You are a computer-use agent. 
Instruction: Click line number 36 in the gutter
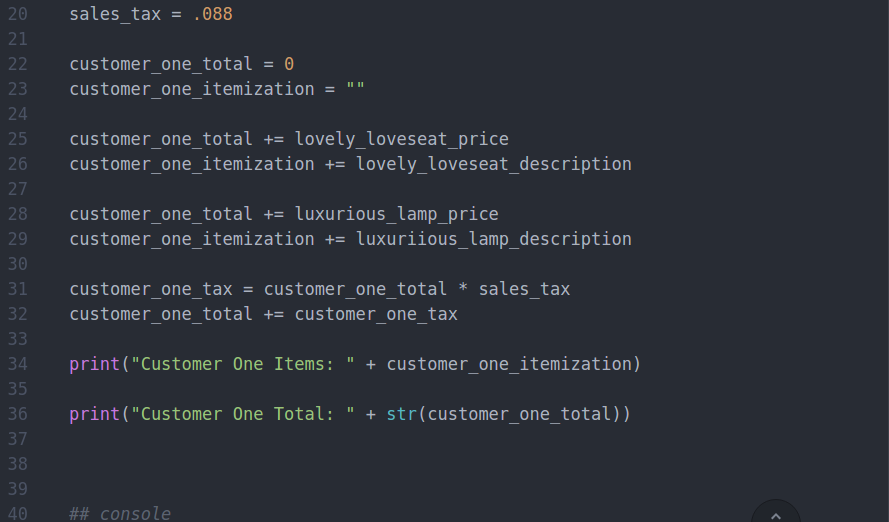tap(18, 414)
